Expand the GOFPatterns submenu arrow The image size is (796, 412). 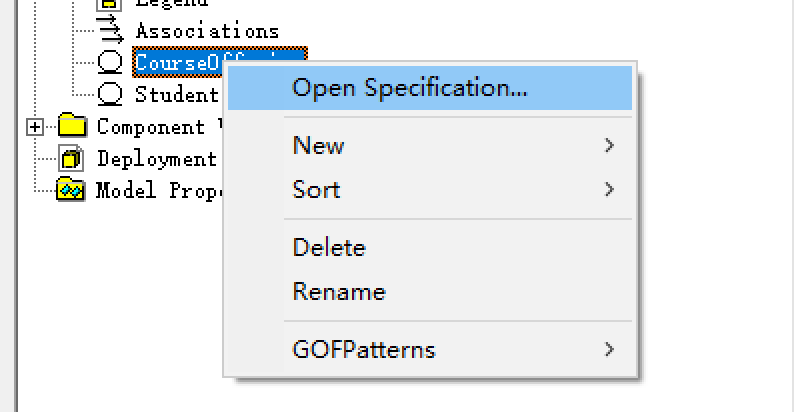tap(609, 350)
